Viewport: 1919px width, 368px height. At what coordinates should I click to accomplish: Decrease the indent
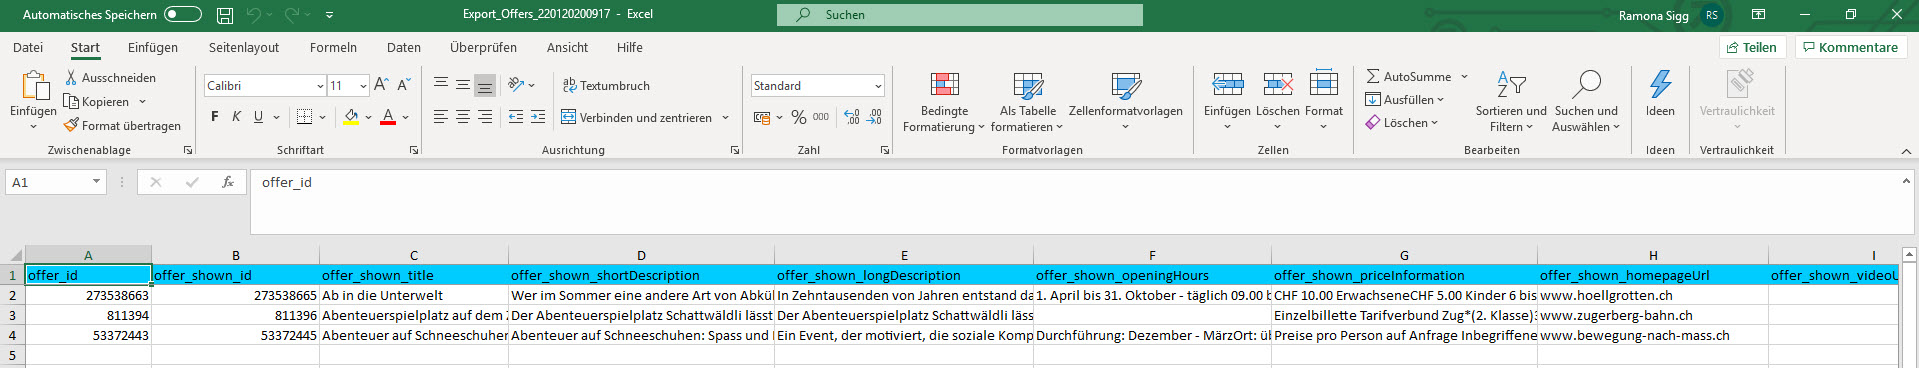pyautogui.click(x=516, y=117)
